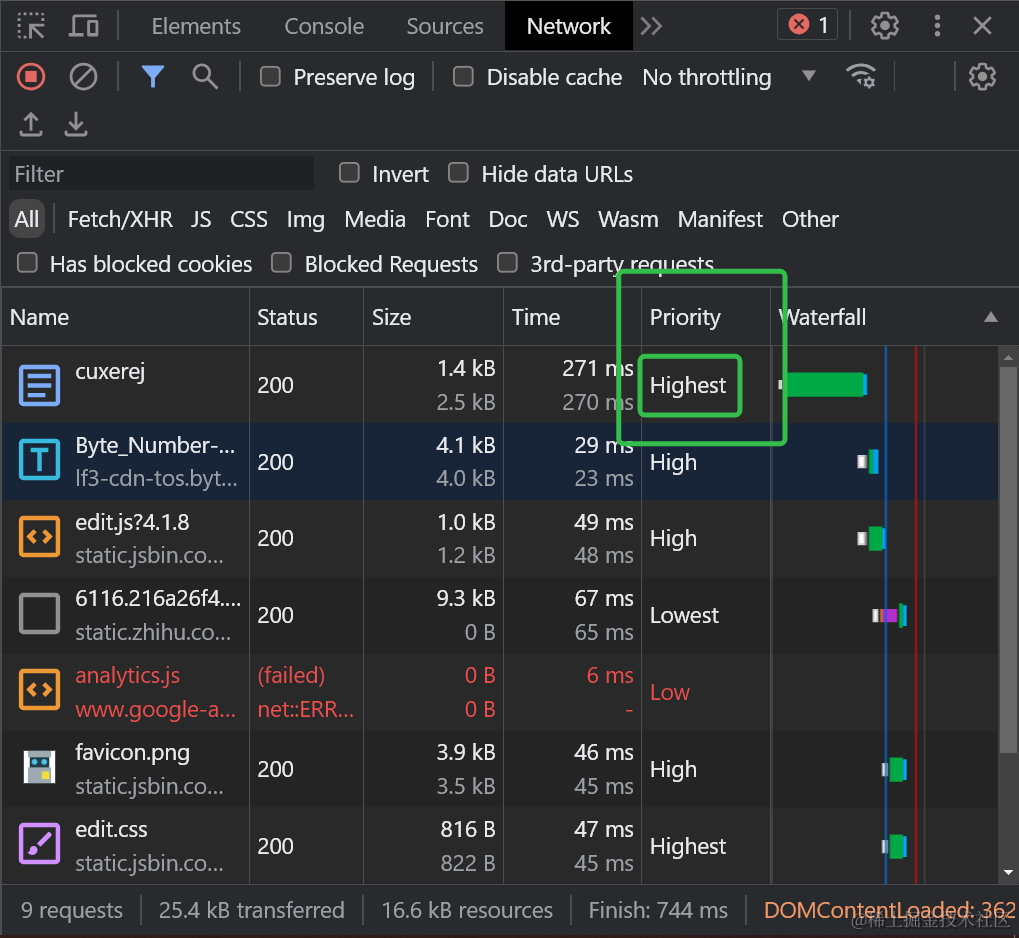The image size is (1019, 938).
Task: Click the Export HAR download icon
Action: point(76,124)
